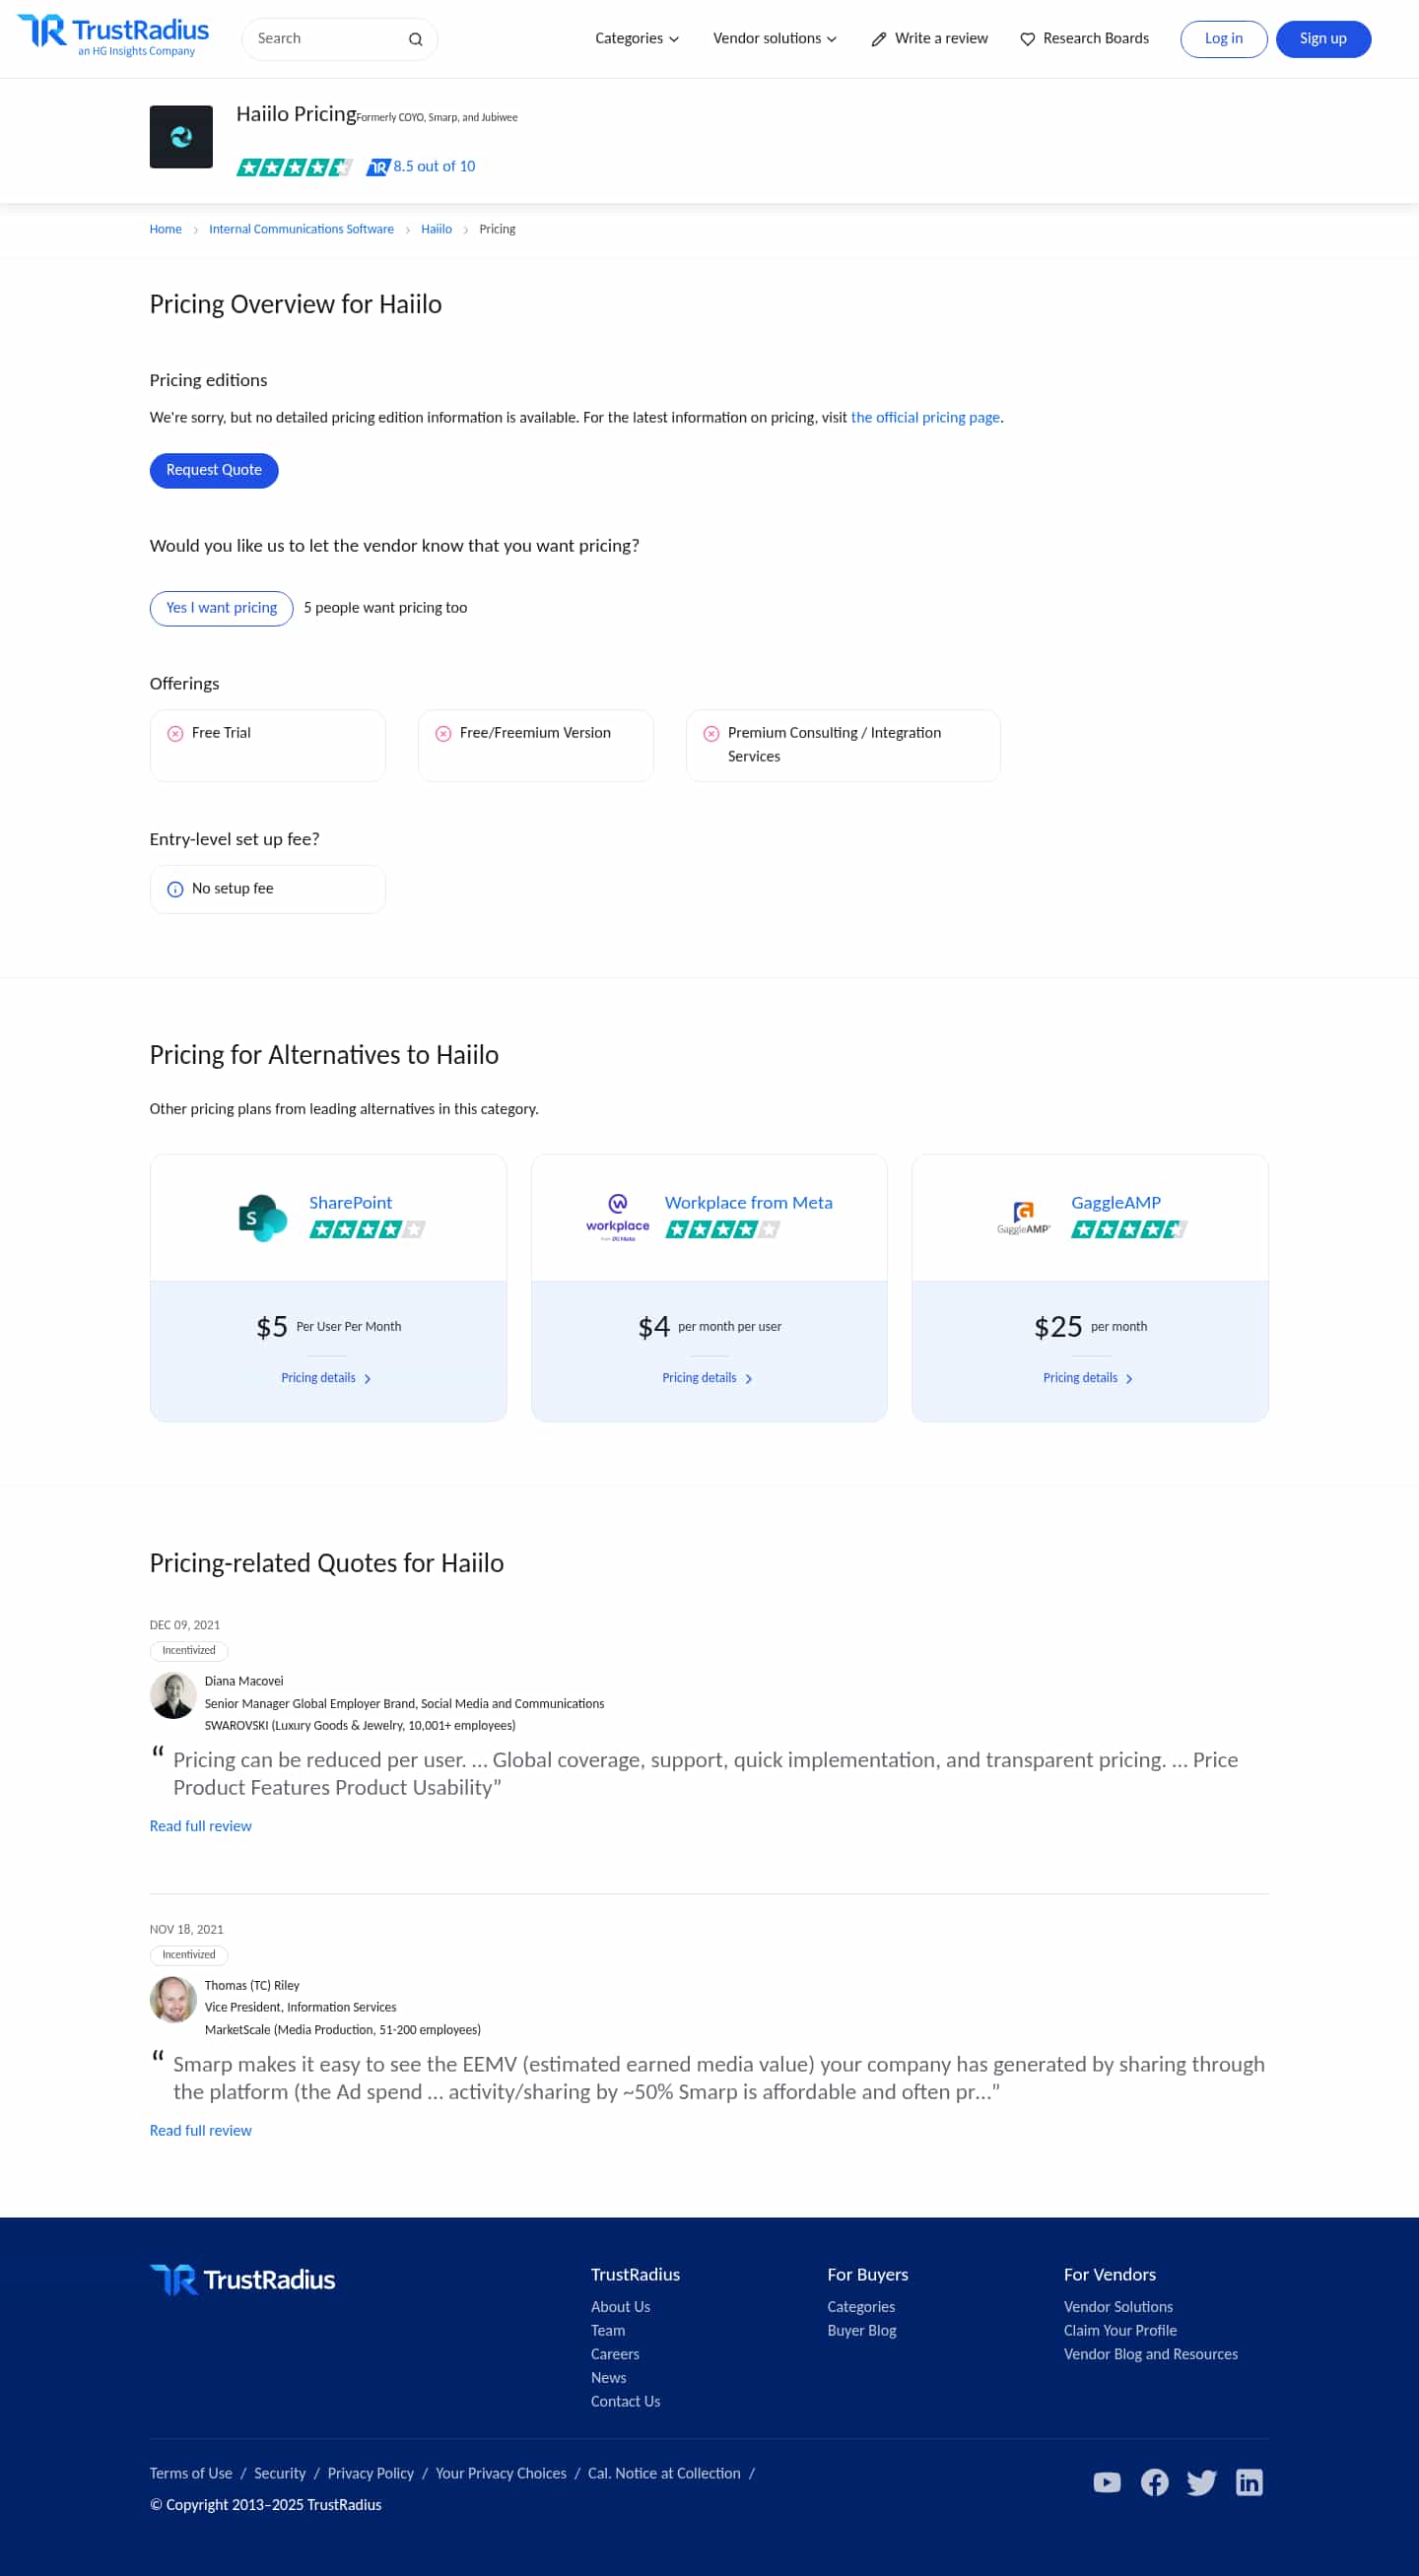
Task: Click the TrustRadius logo in the header
Action: tap(110, 37)
